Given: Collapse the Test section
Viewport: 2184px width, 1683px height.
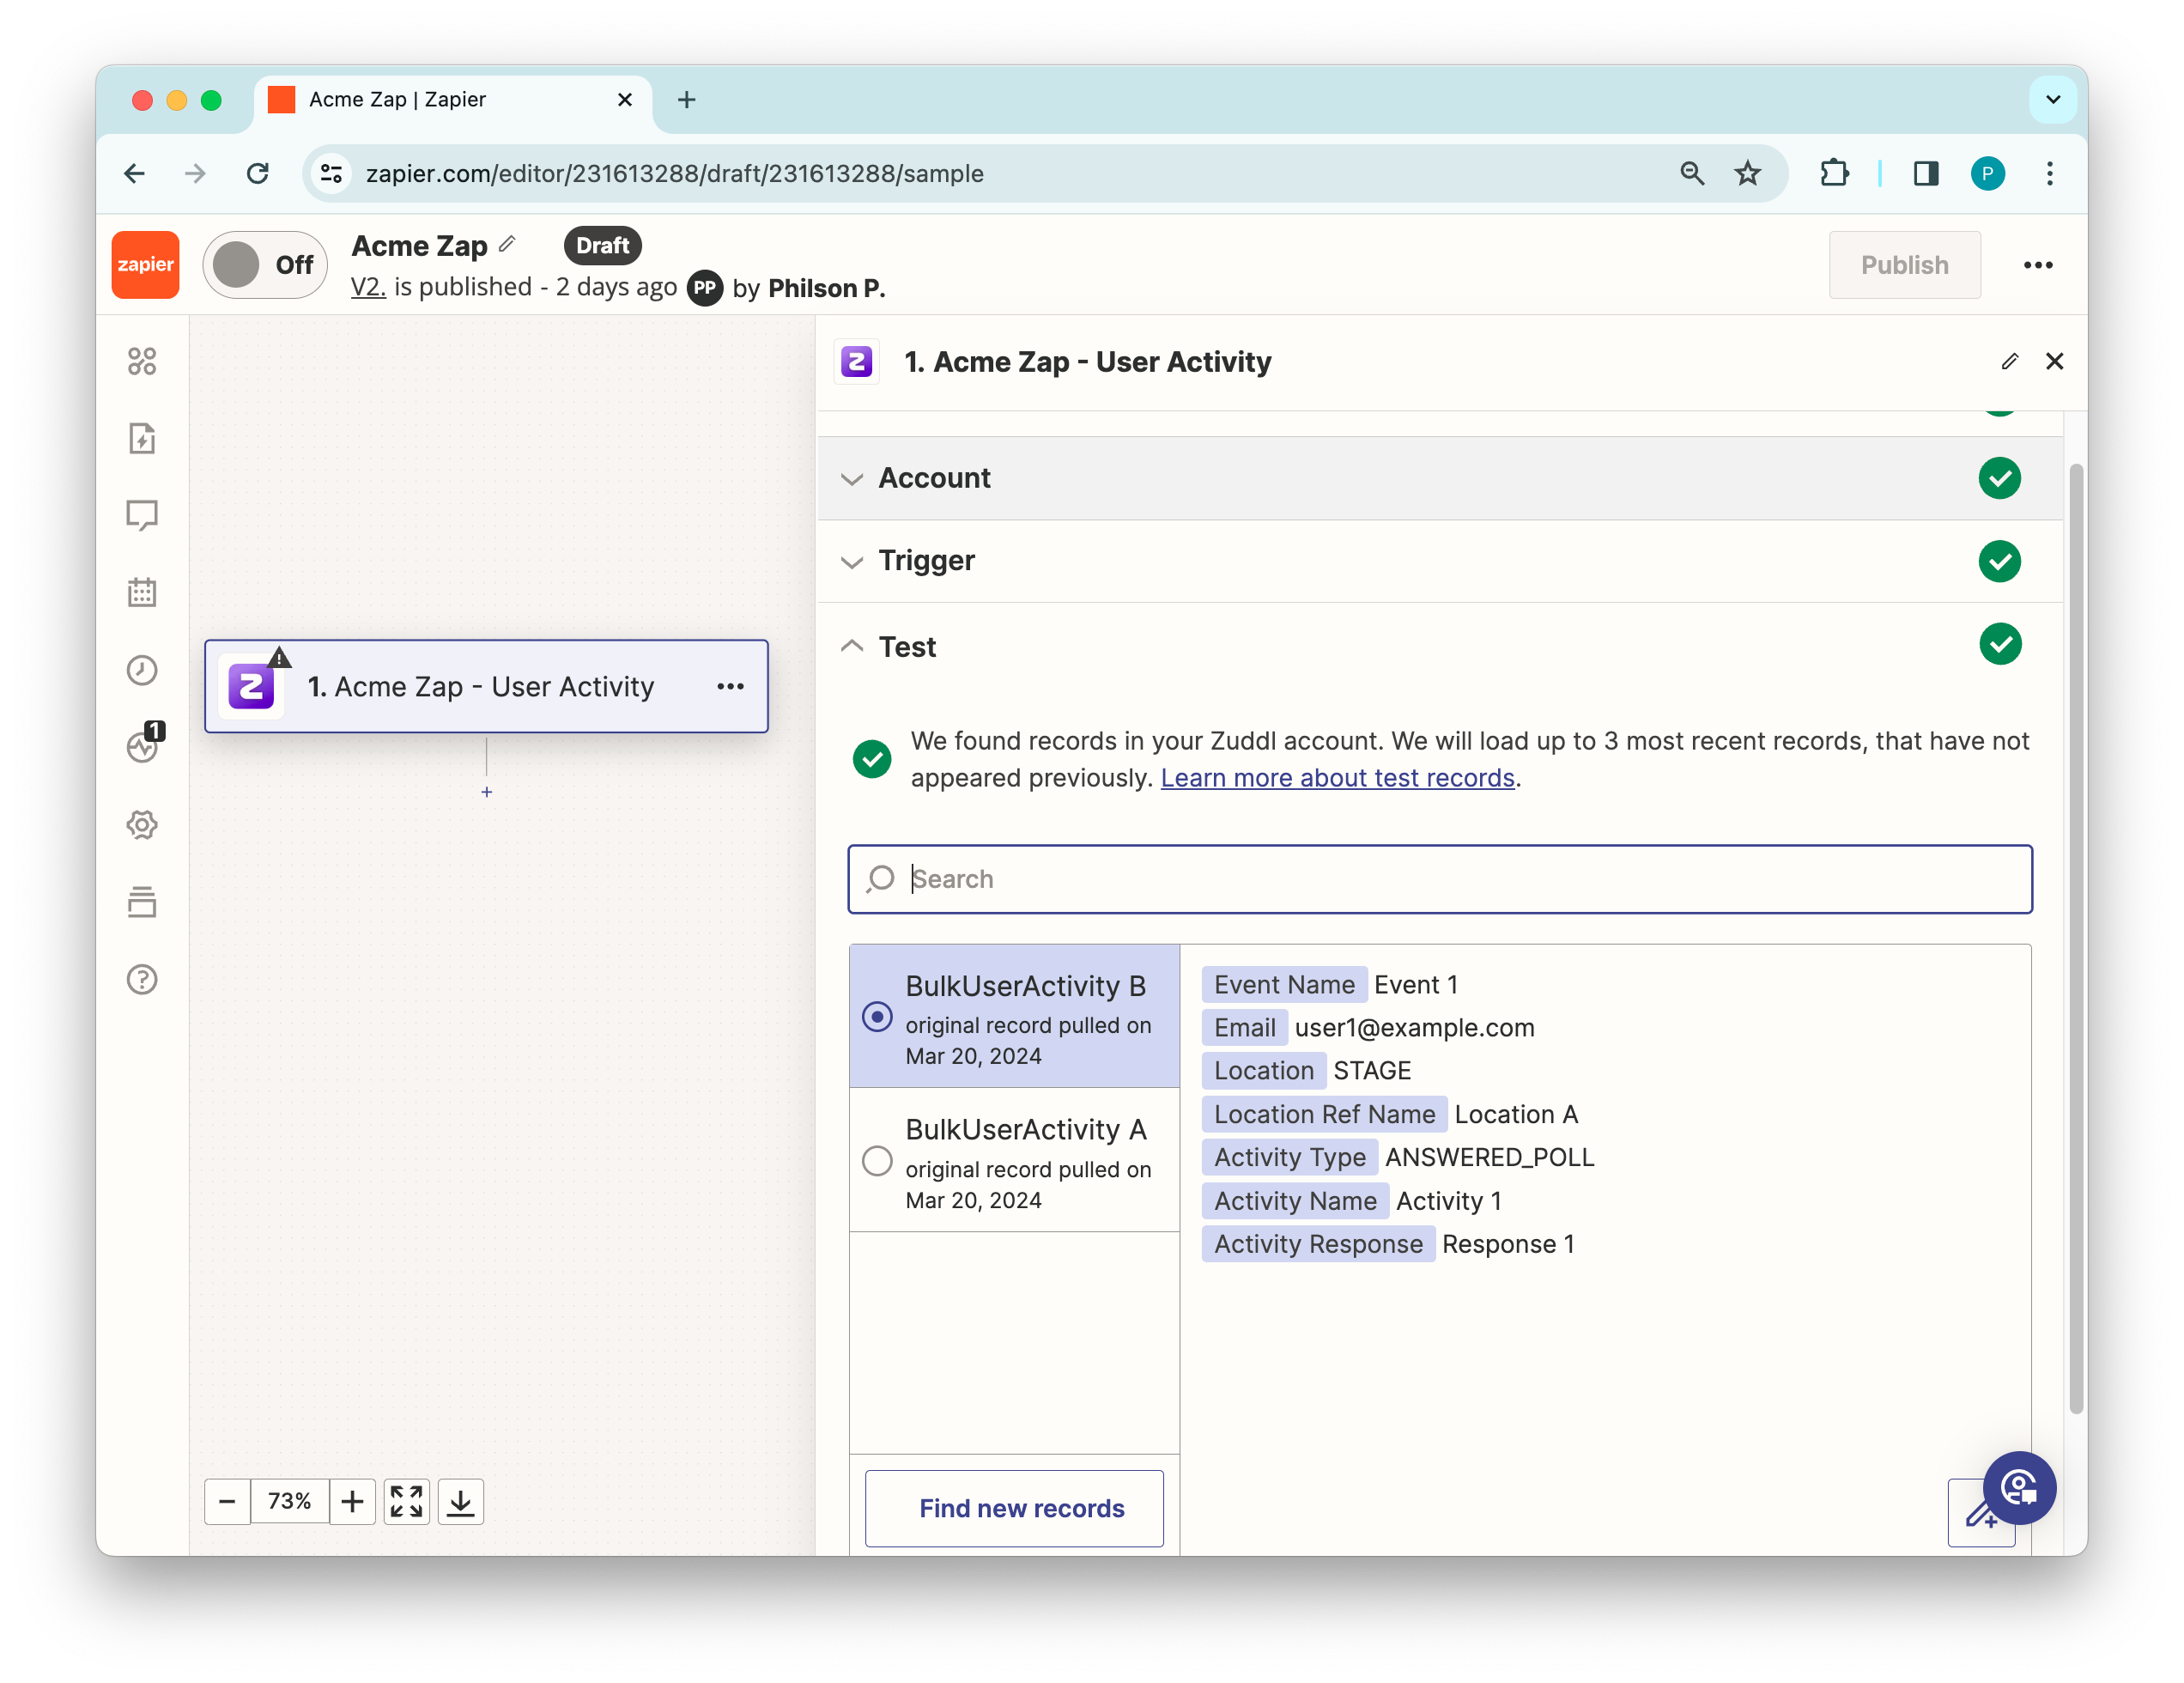Looking at the screenshot, I should coord(907,647).
